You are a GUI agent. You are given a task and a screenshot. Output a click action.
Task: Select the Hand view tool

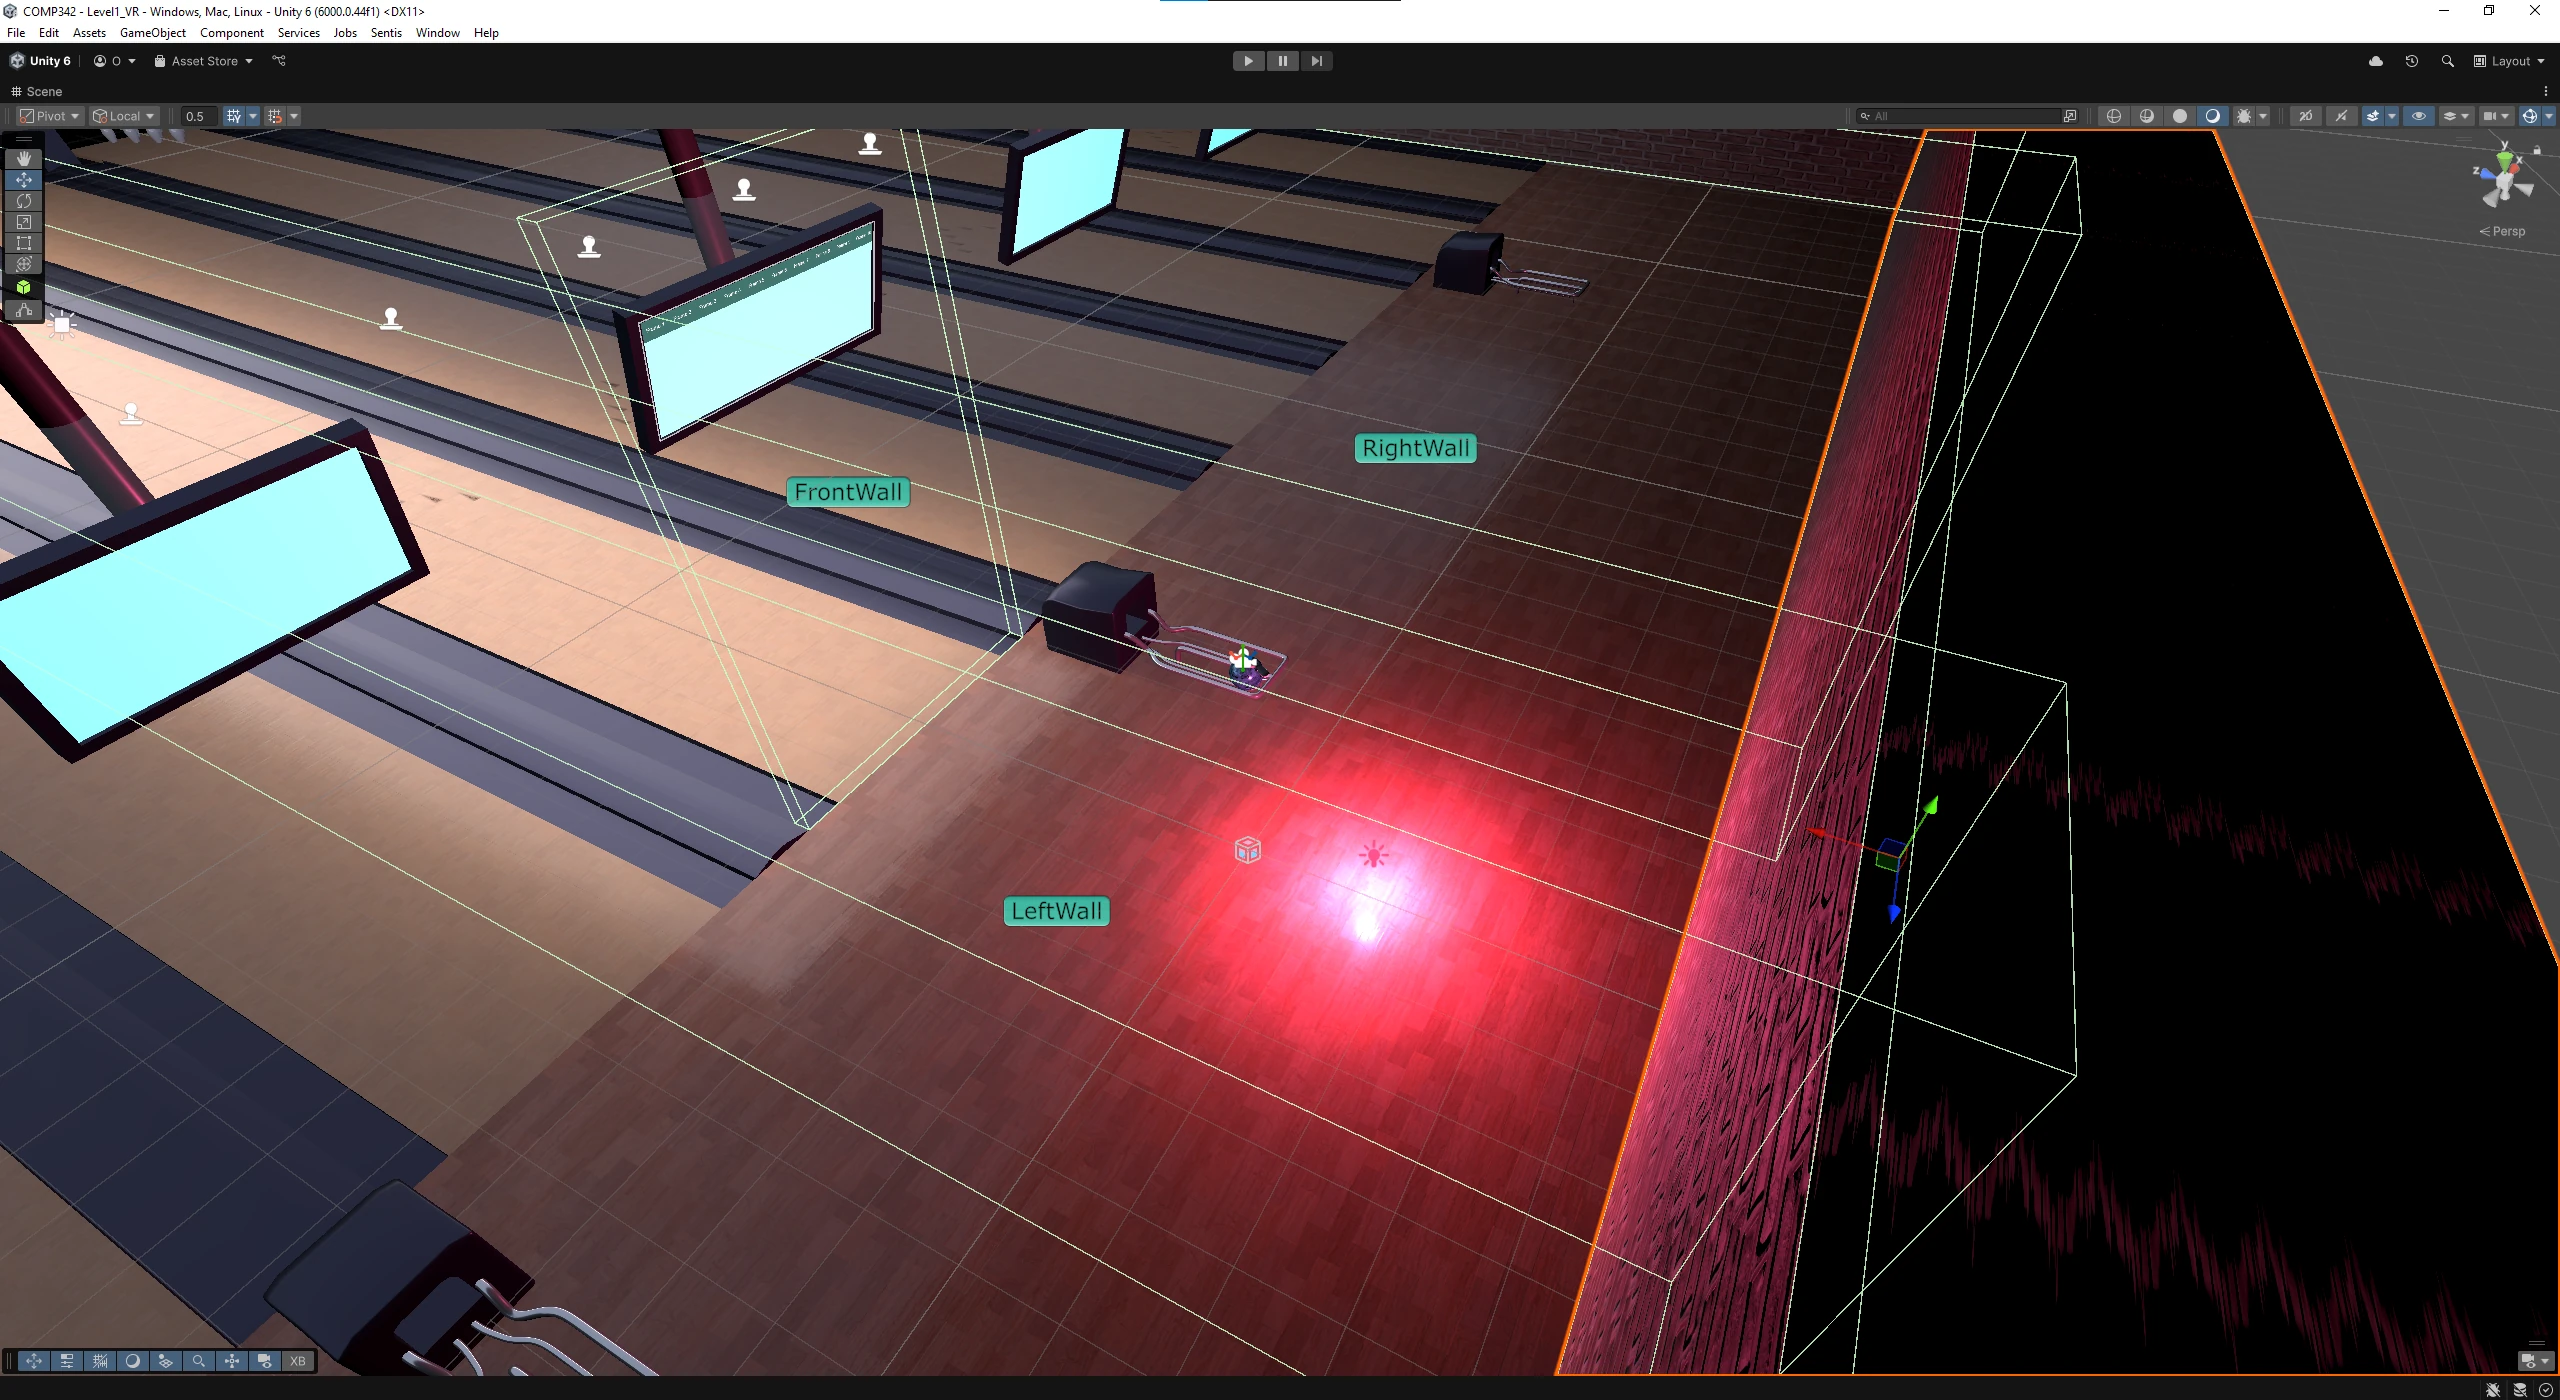[24, 159]
